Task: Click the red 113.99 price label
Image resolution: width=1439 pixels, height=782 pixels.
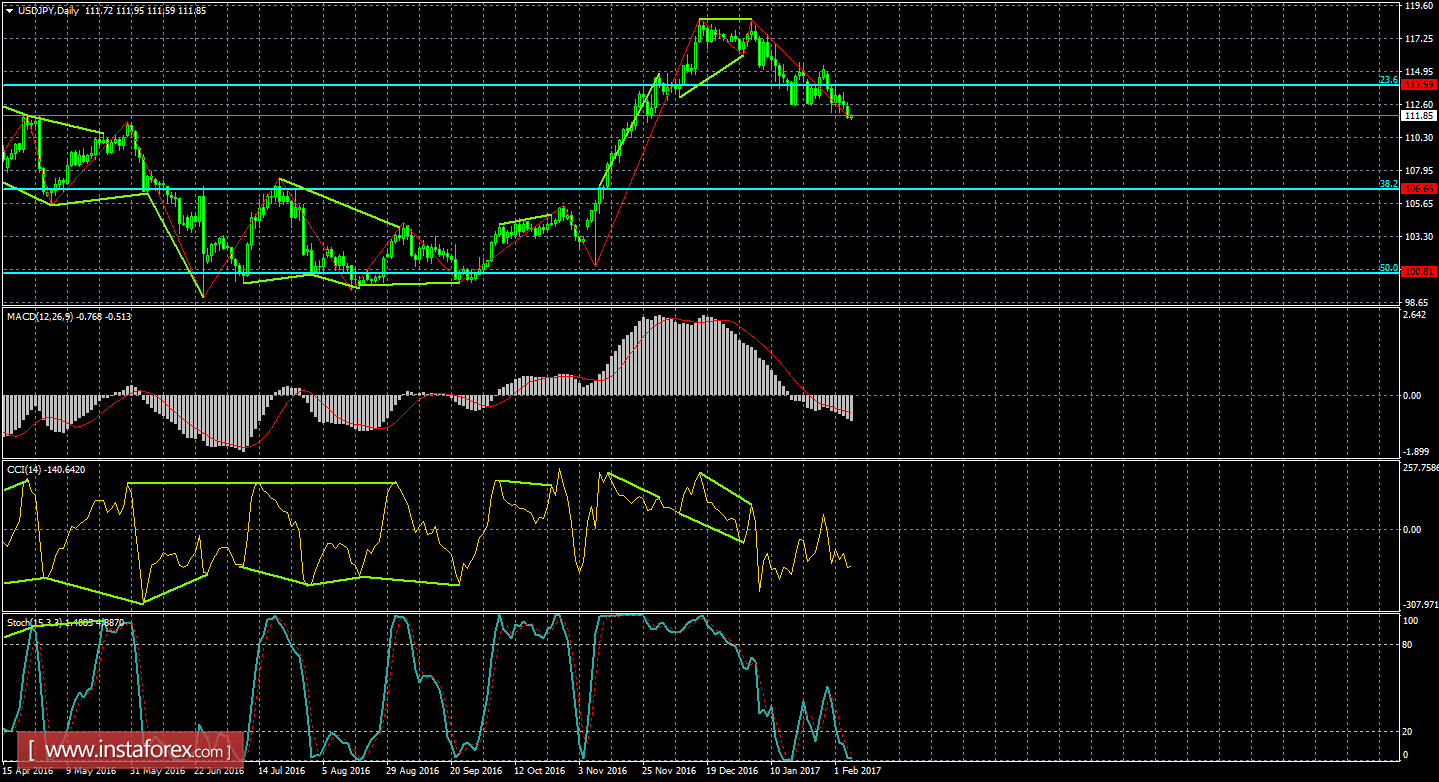Action: pyautogui.click(x=1418, y=85)
